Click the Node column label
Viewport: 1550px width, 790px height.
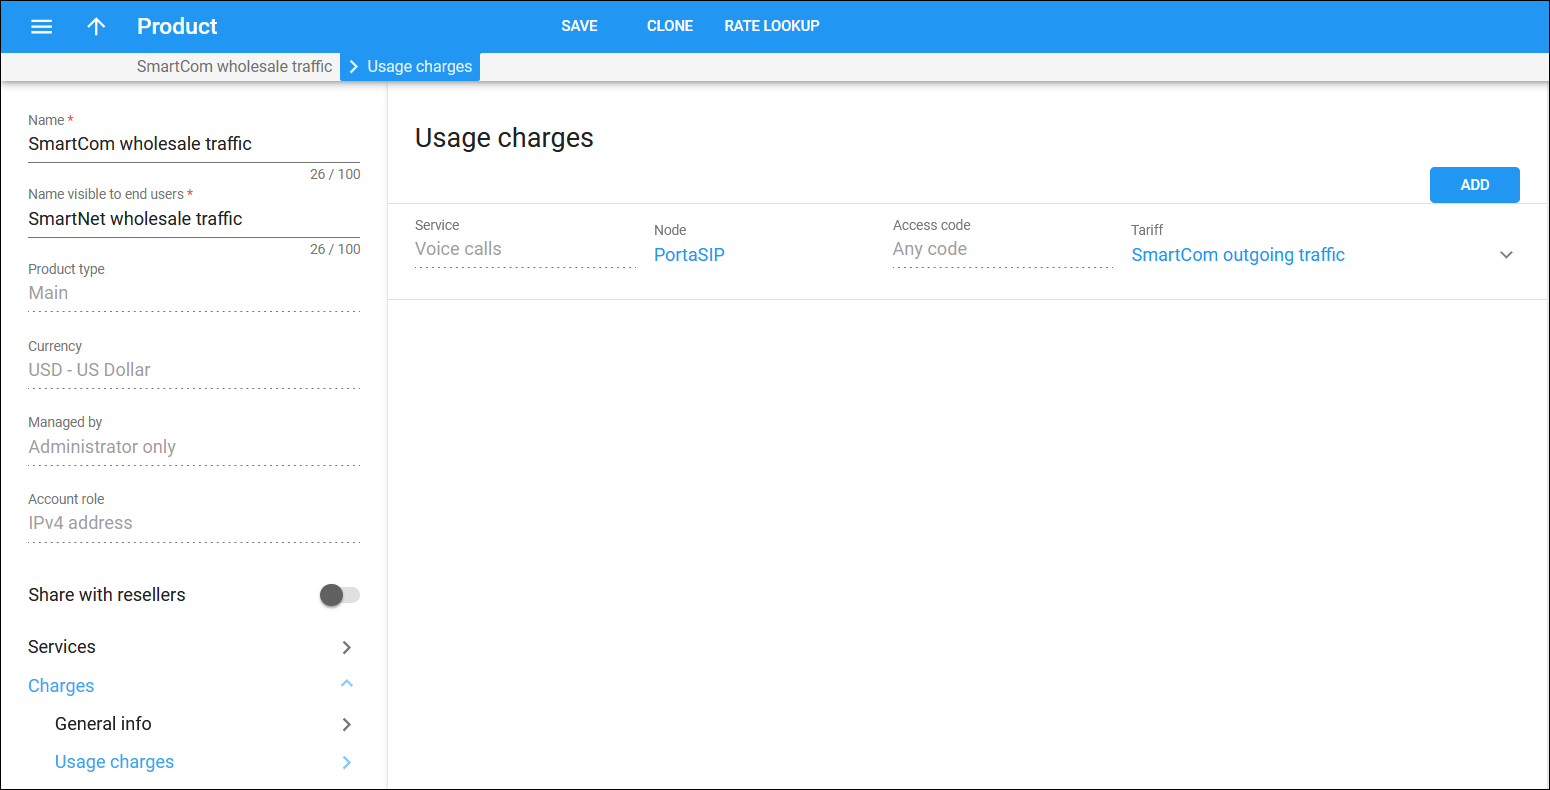click(670, 230)
